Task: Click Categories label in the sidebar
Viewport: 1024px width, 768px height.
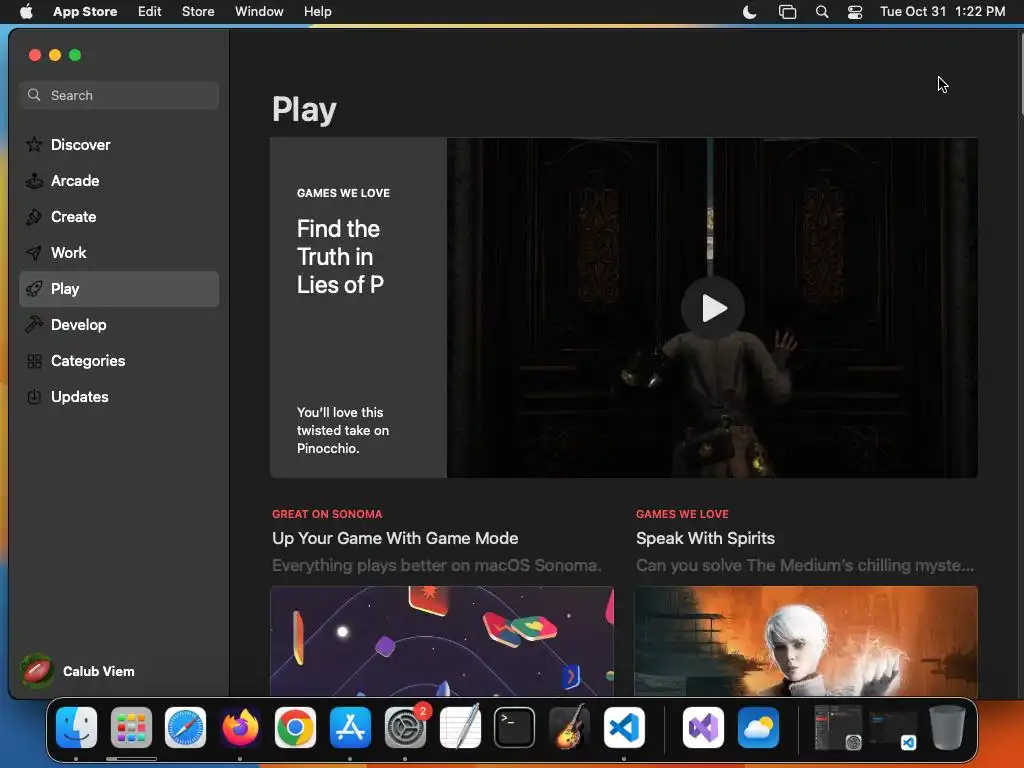Action: point(88,360)
